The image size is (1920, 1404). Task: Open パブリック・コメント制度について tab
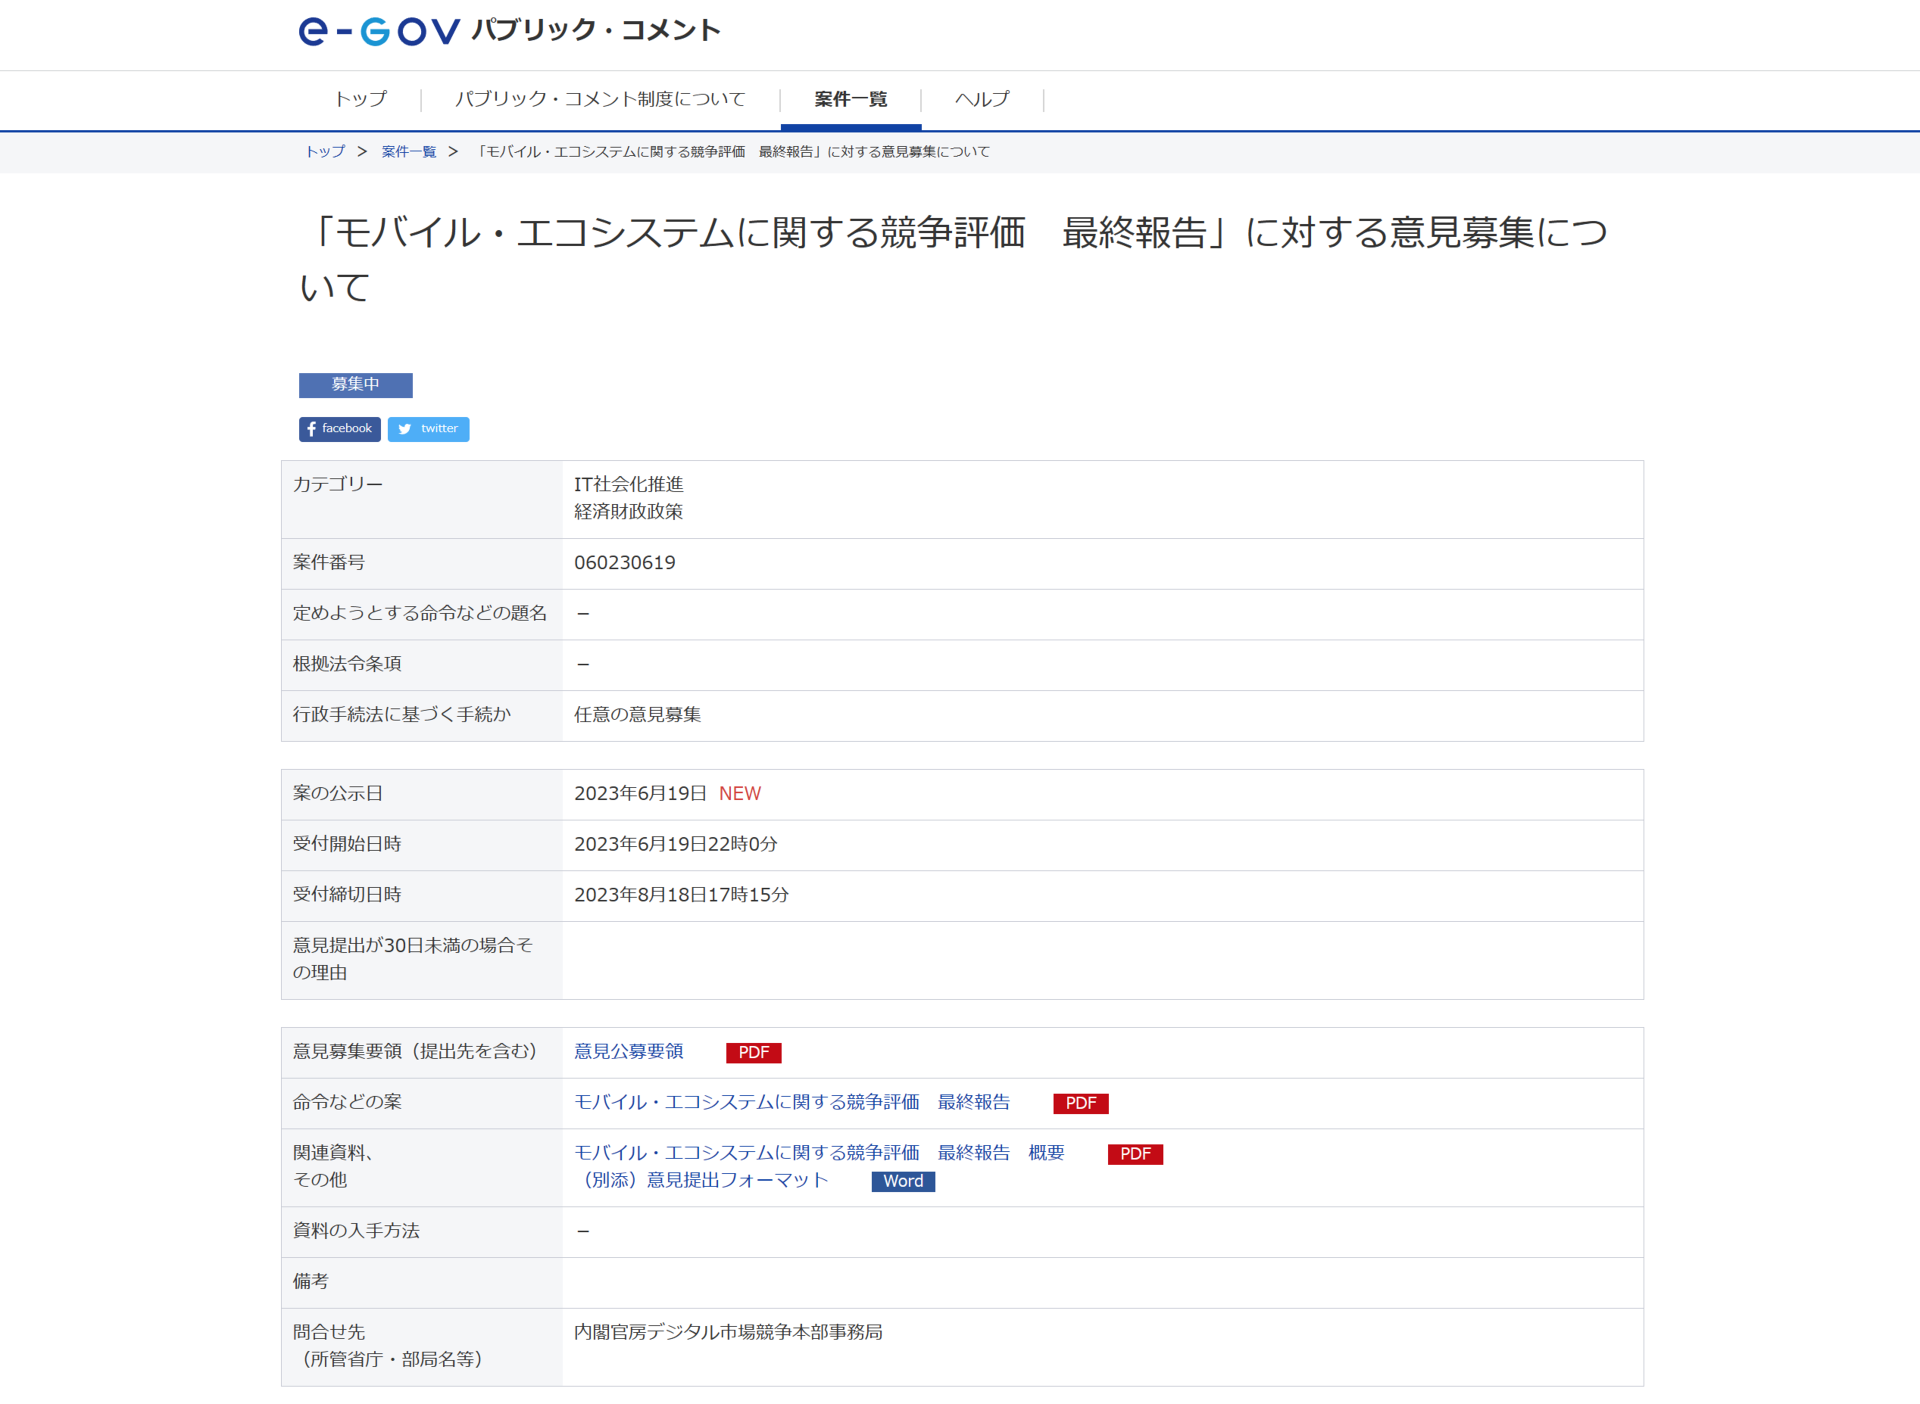(x=600, y=99)
